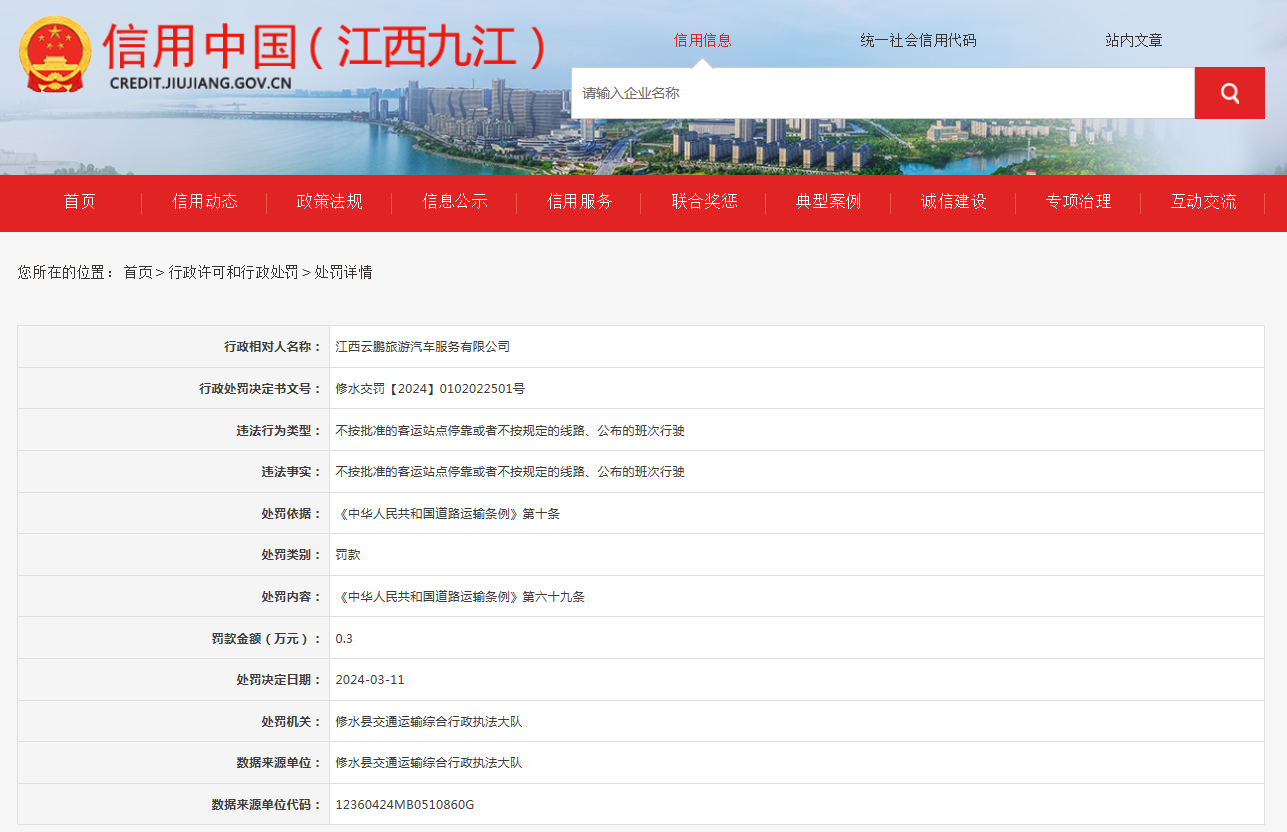Screen dimensions: 1287x832
Task: Select the 站内文章 search tab
Action: point(1134,41)
